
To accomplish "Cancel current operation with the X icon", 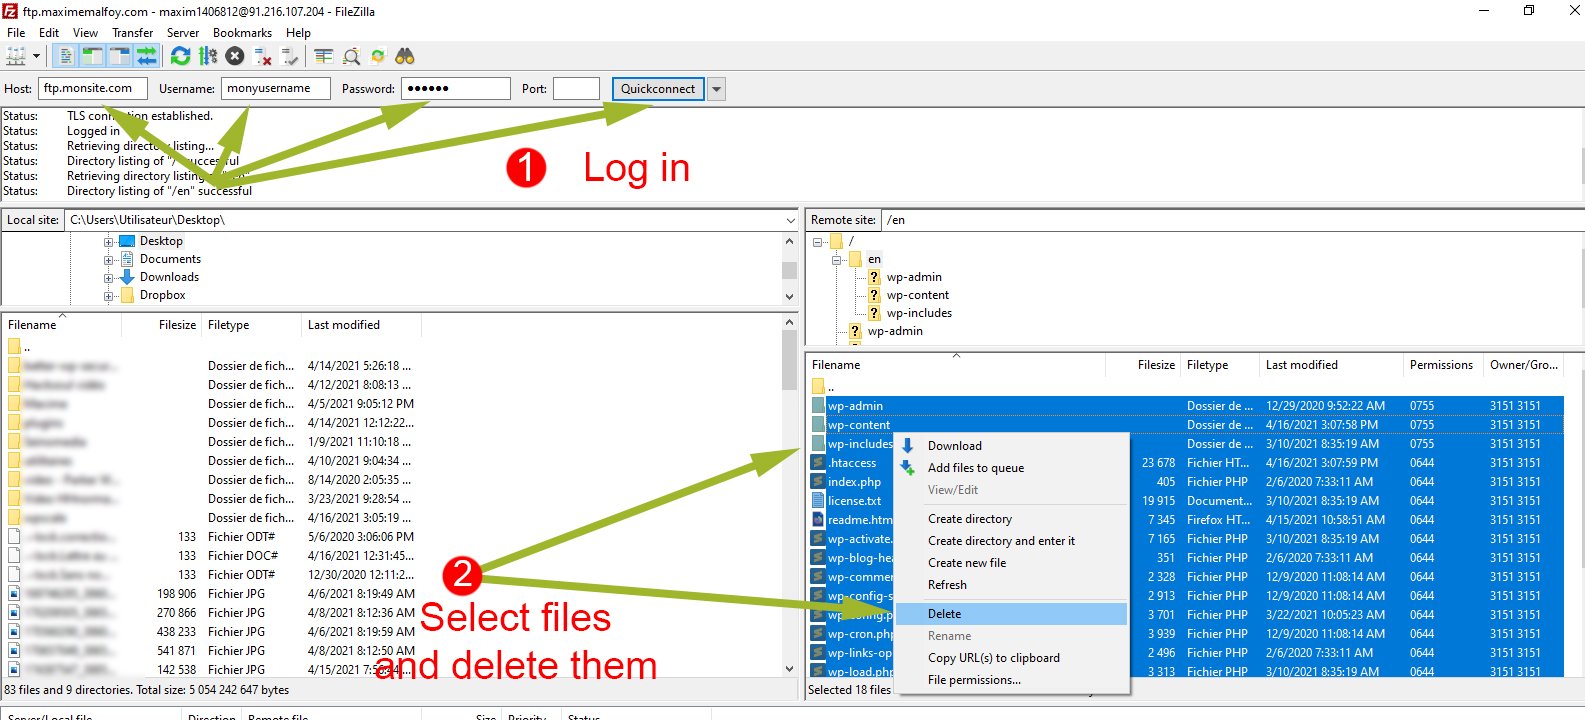I will point(235,56).
